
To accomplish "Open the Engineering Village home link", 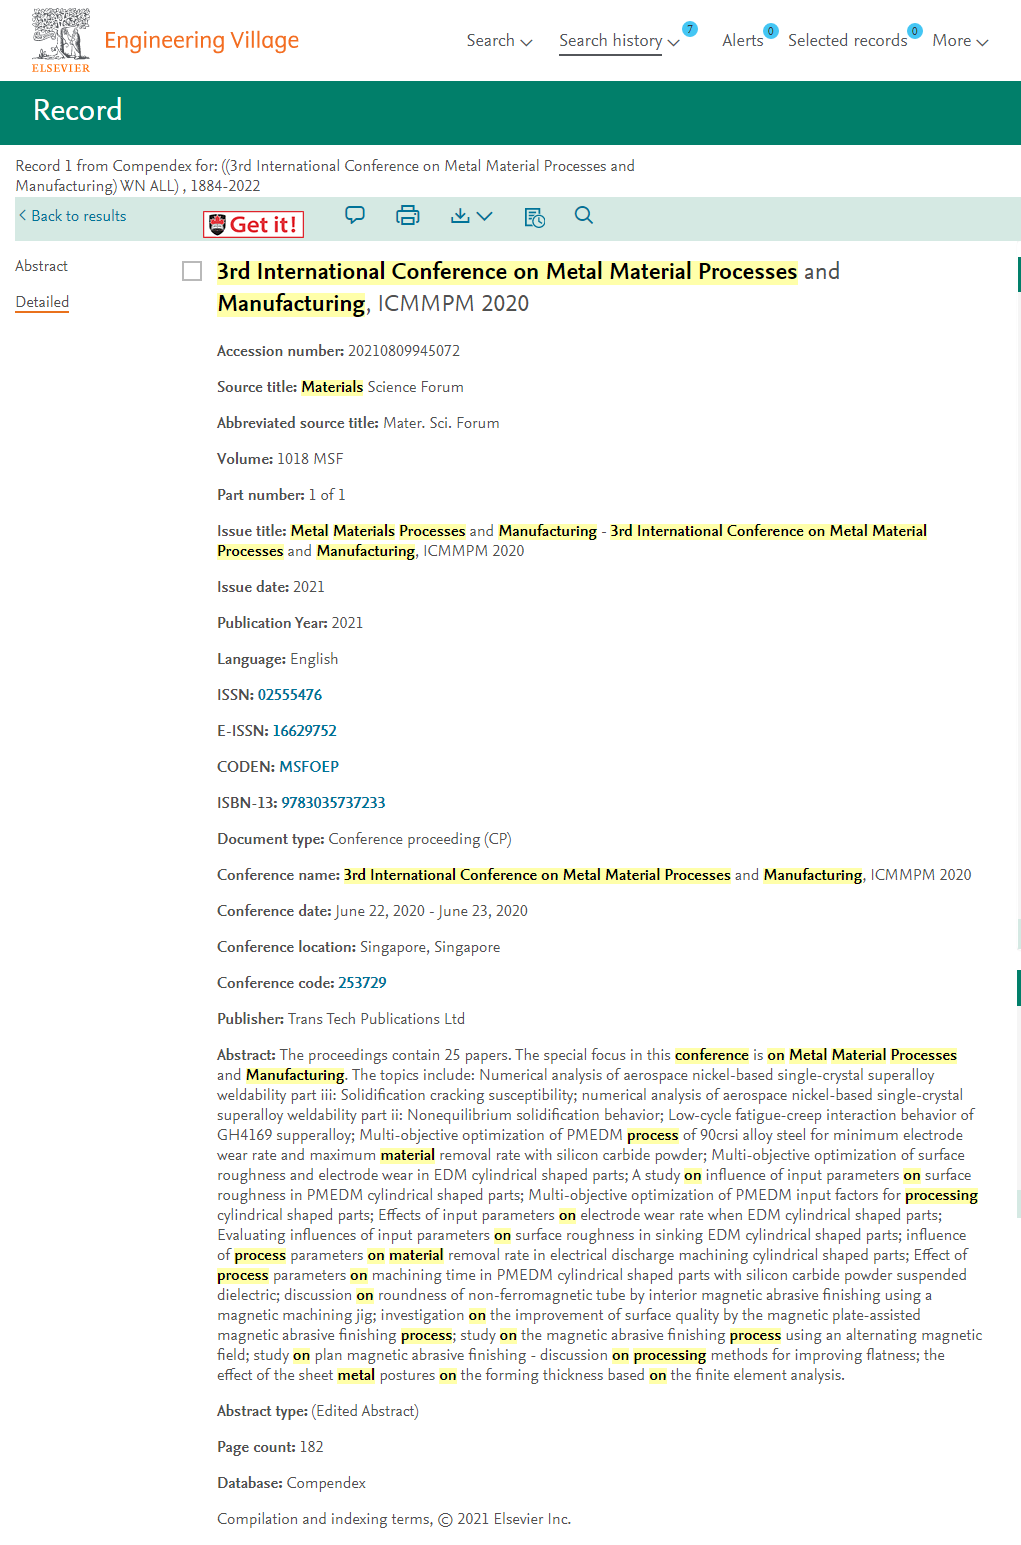I will 201,40.
